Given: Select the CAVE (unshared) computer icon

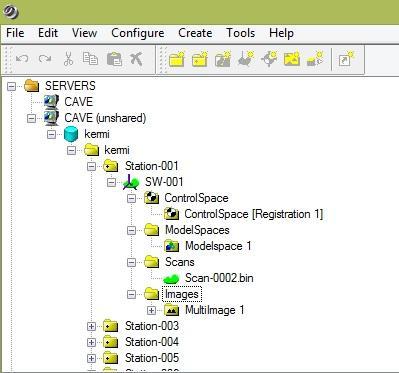Looking at the screenshot, I should pos(51,118).
